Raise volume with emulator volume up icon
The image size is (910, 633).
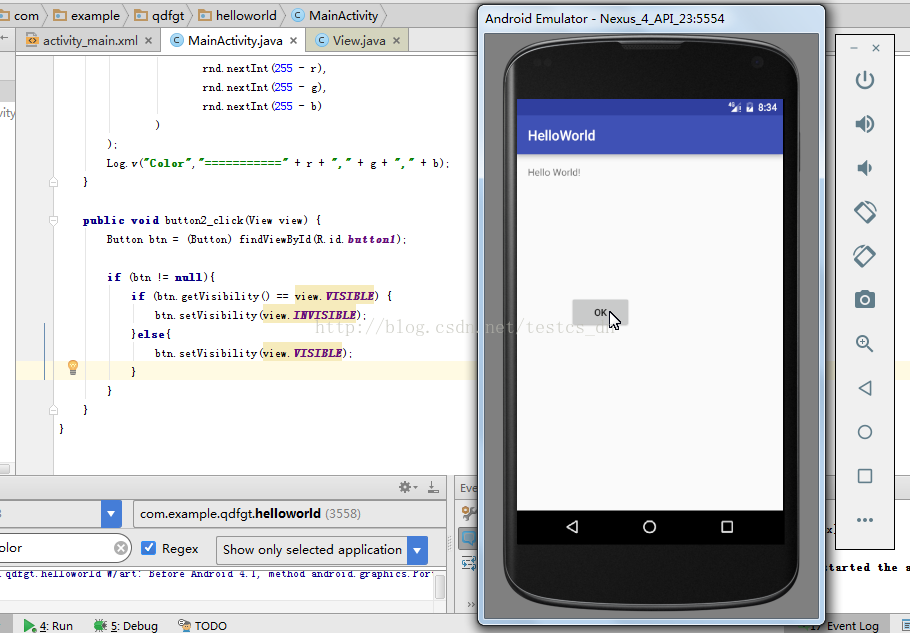(x=865, y=124)
